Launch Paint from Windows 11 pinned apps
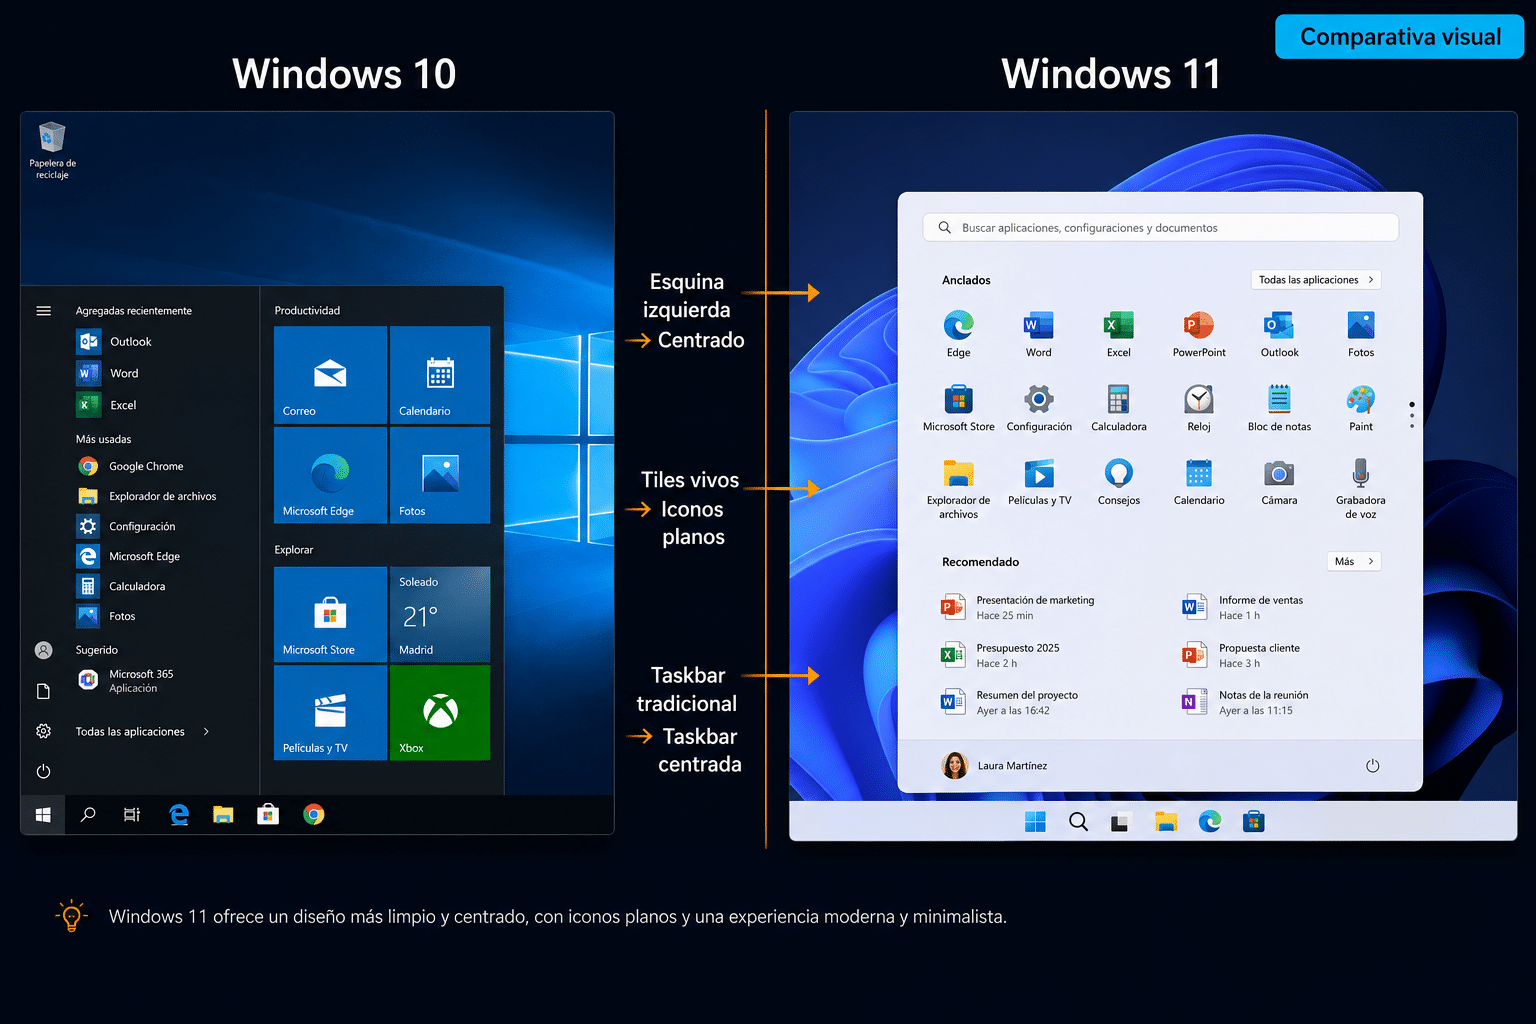Image resolution: width=1536 pixels, height=1024 pixels. click(1361, 407)
